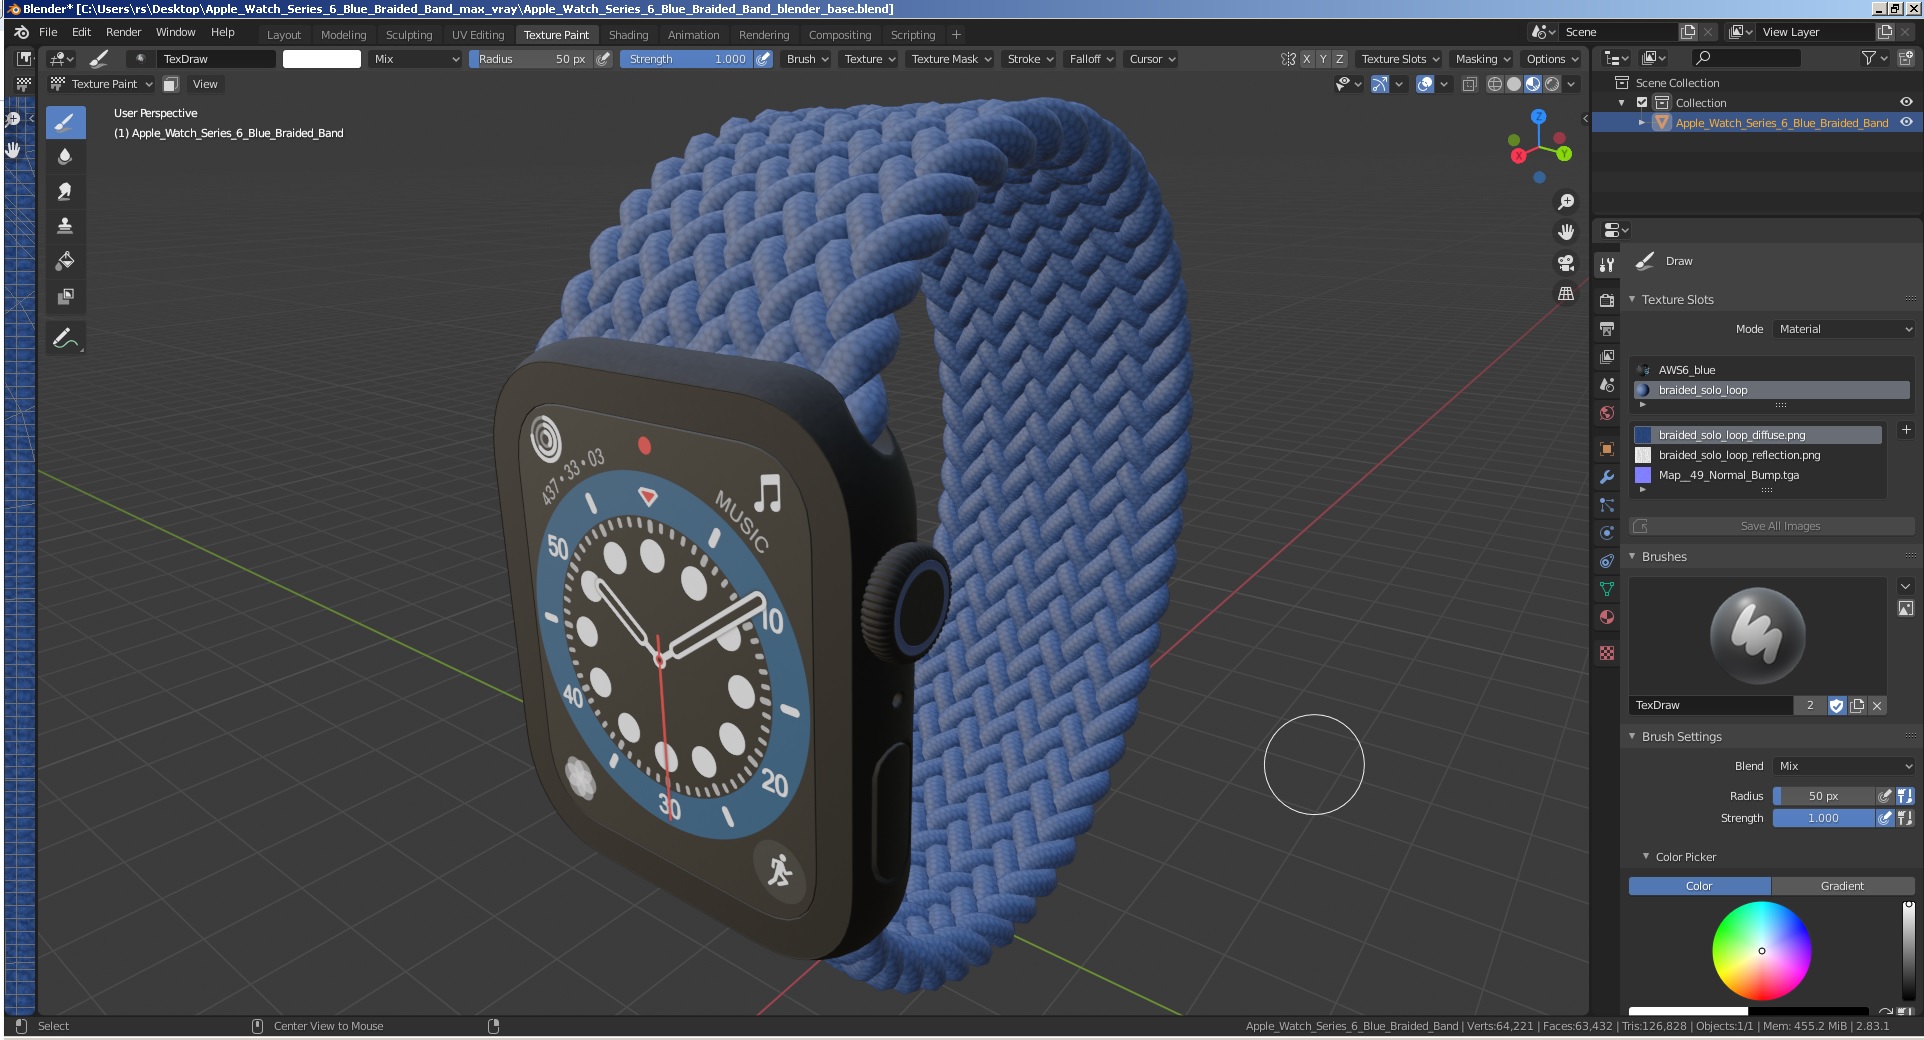Screen dimensions: 1924x1040
Task: Open the World properties tab
Action: coord(1607,412)
